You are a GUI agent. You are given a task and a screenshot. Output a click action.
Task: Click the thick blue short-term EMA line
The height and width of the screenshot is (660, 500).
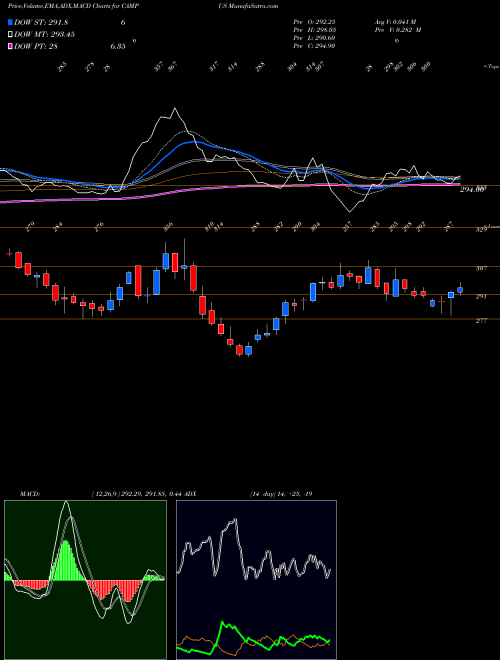click(194, 142)
